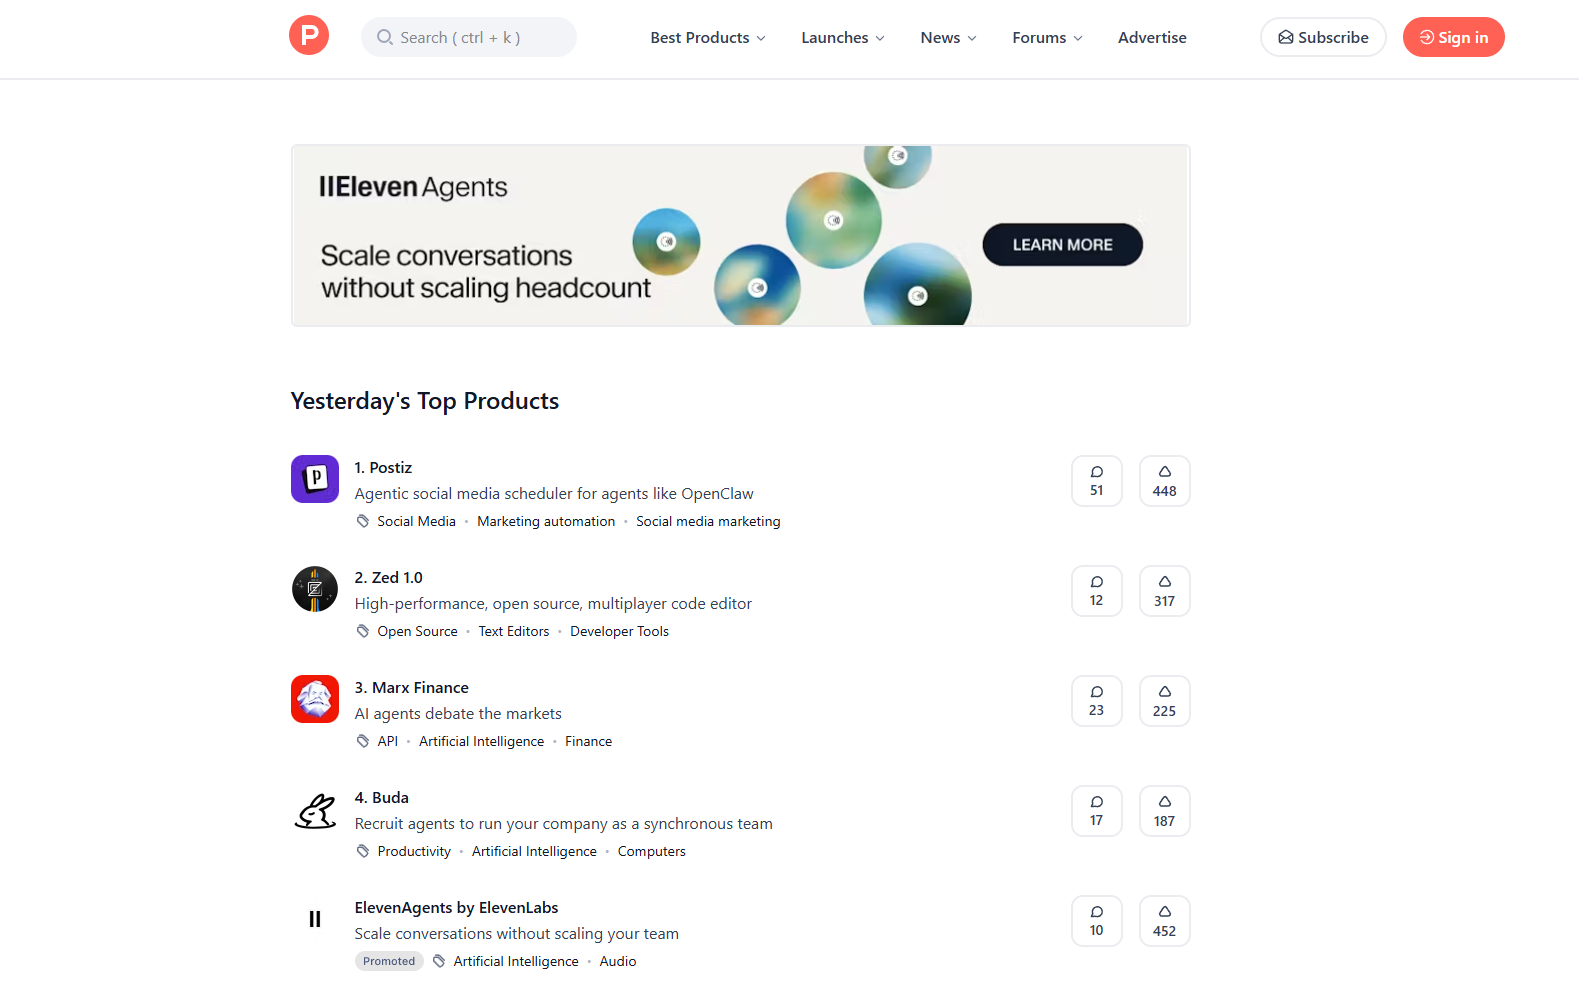Click Zed's multiplayer code editor description
1579x997 pixels.
(553, 603)
